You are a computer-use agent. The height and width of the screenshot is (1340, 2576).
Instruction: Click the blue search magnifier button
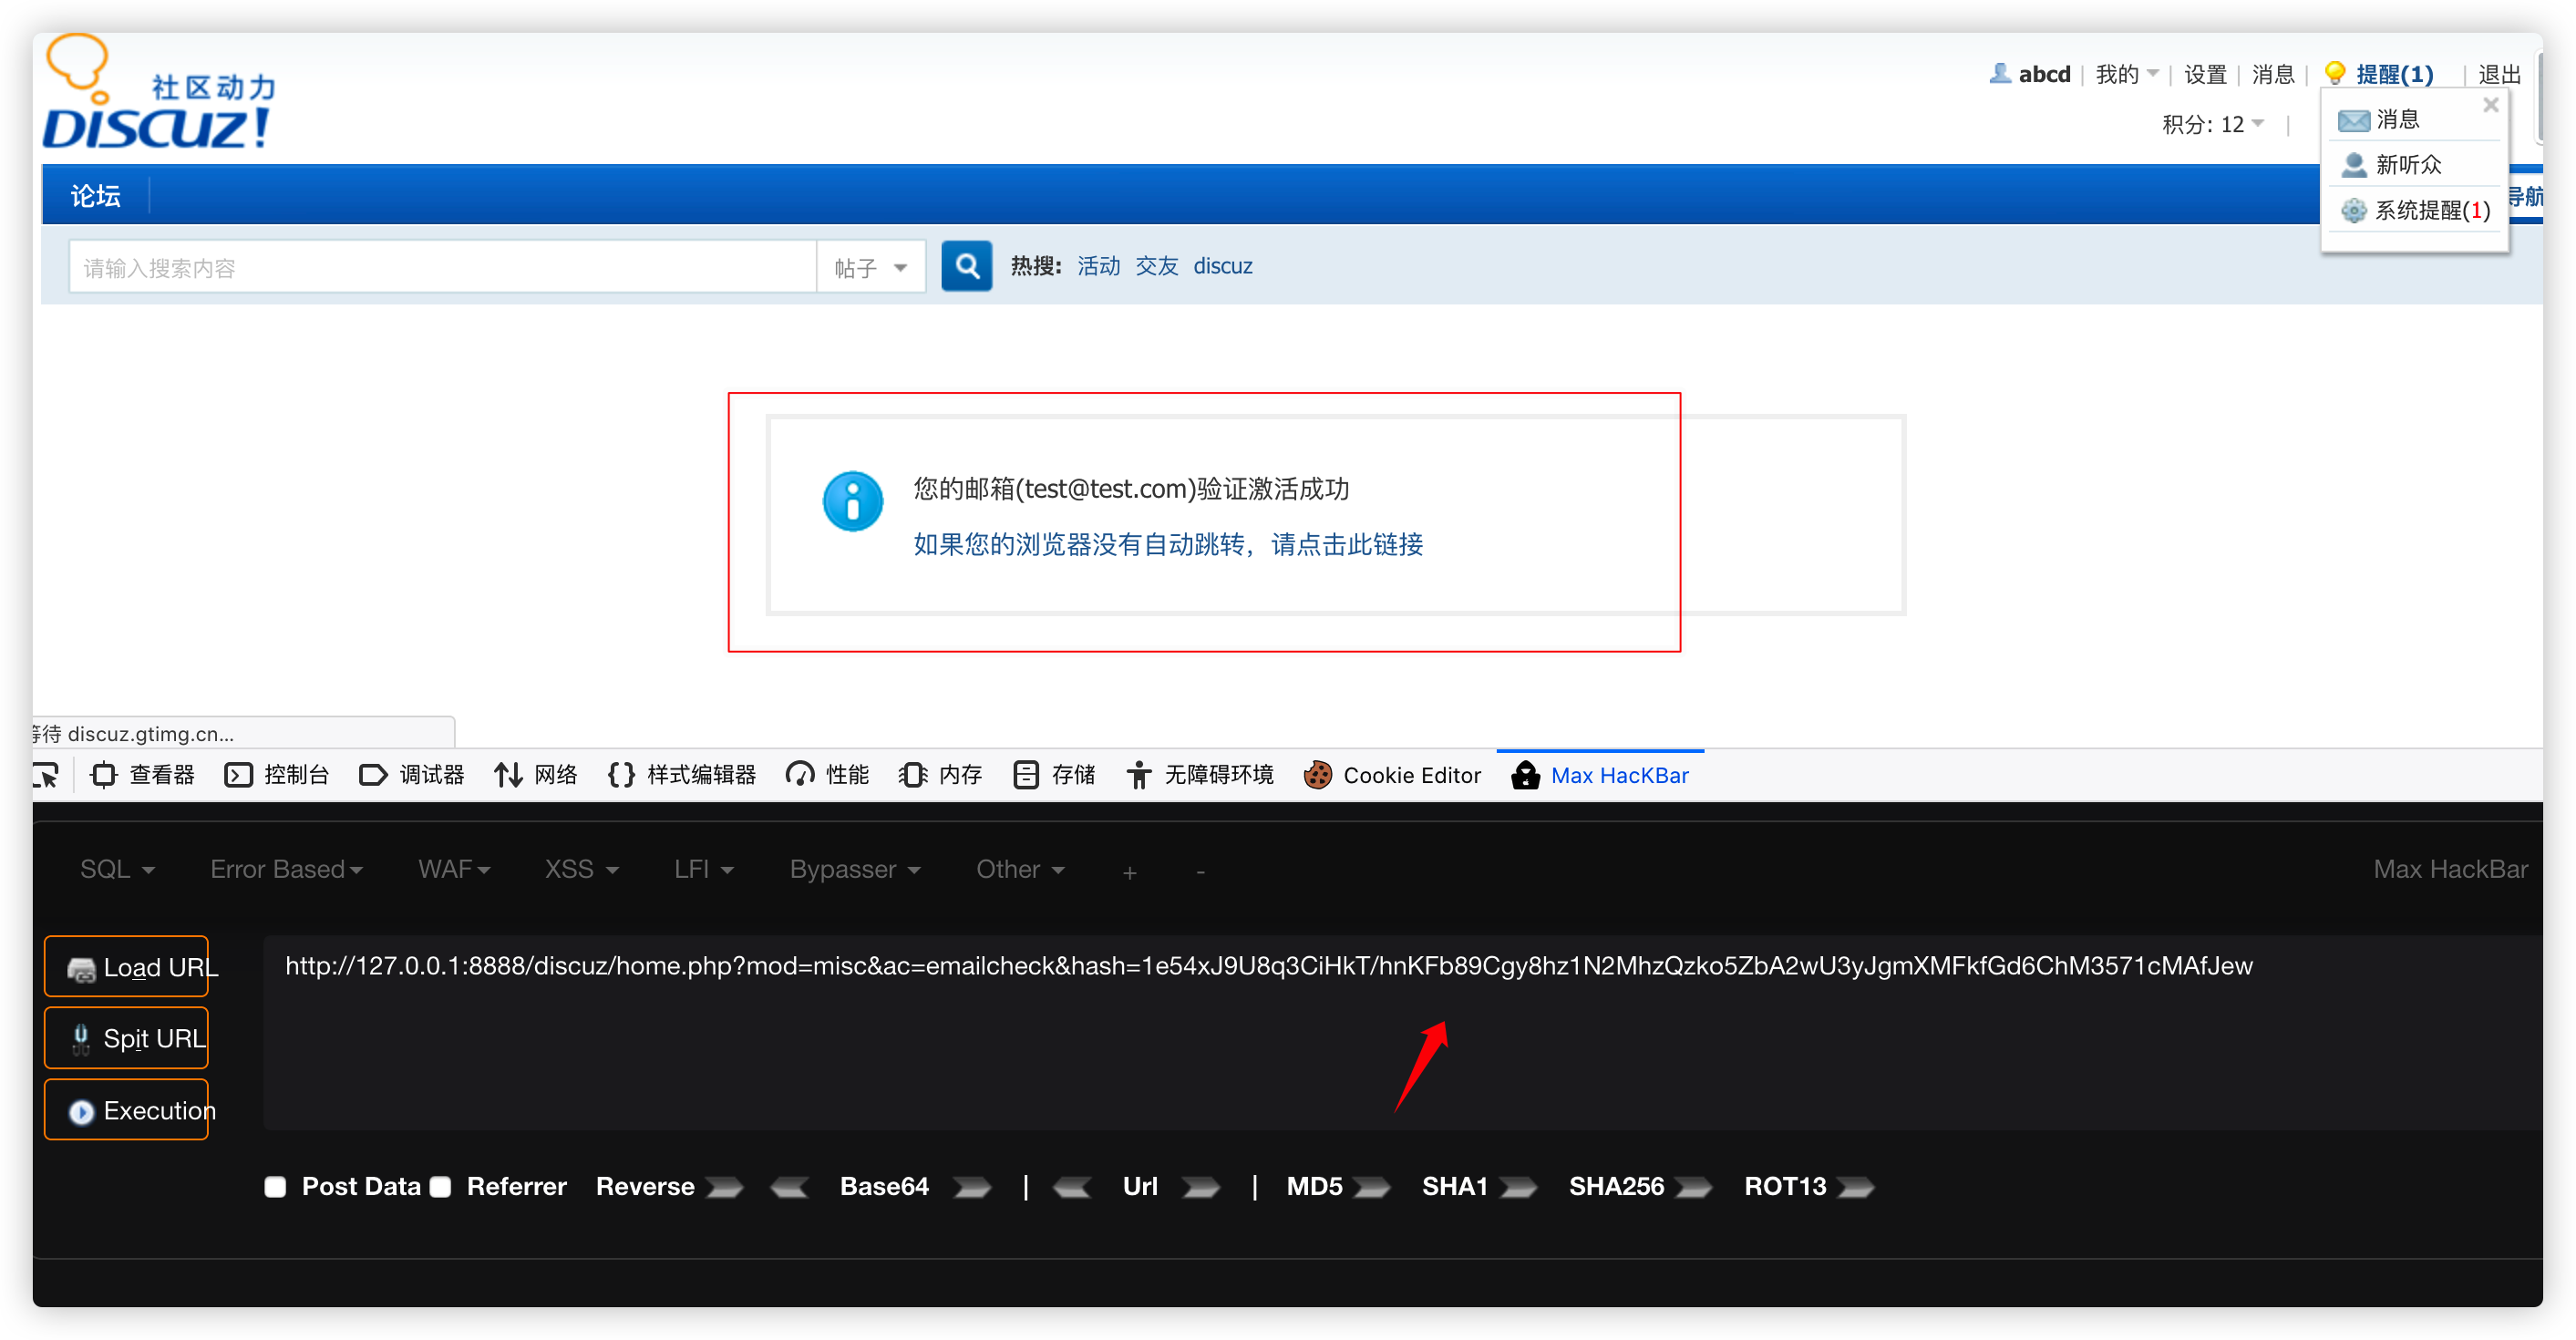pyautogui.click(x=966, y=266)
